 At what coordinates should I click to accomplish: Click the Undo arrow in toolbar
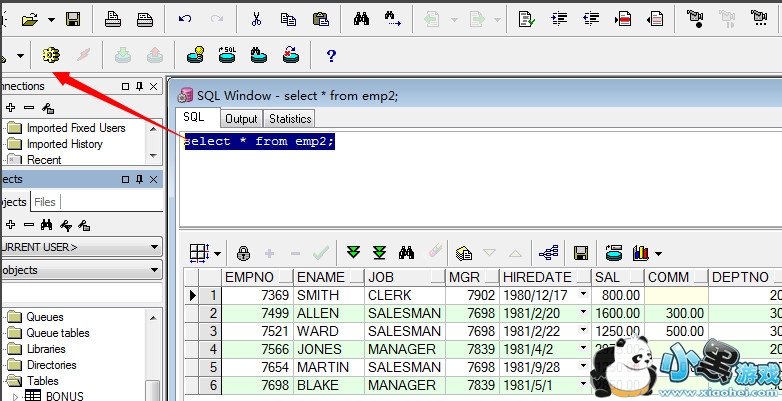[x=185, y=19]
